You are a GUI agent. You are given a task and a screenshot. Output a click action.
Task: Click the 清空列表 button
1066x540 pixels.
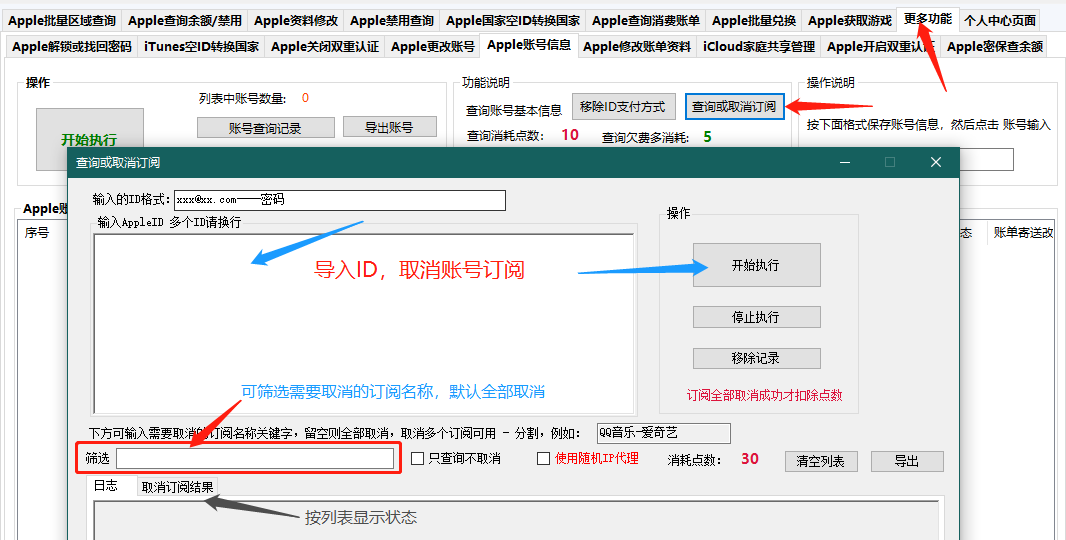click(821, 461)
